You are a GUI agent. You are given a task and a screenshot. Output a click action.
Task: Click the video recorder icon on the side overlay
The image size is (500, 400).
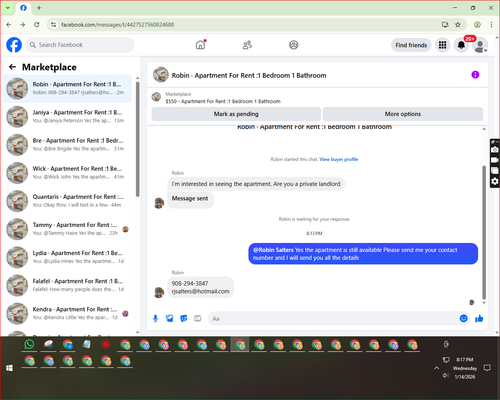495,160
